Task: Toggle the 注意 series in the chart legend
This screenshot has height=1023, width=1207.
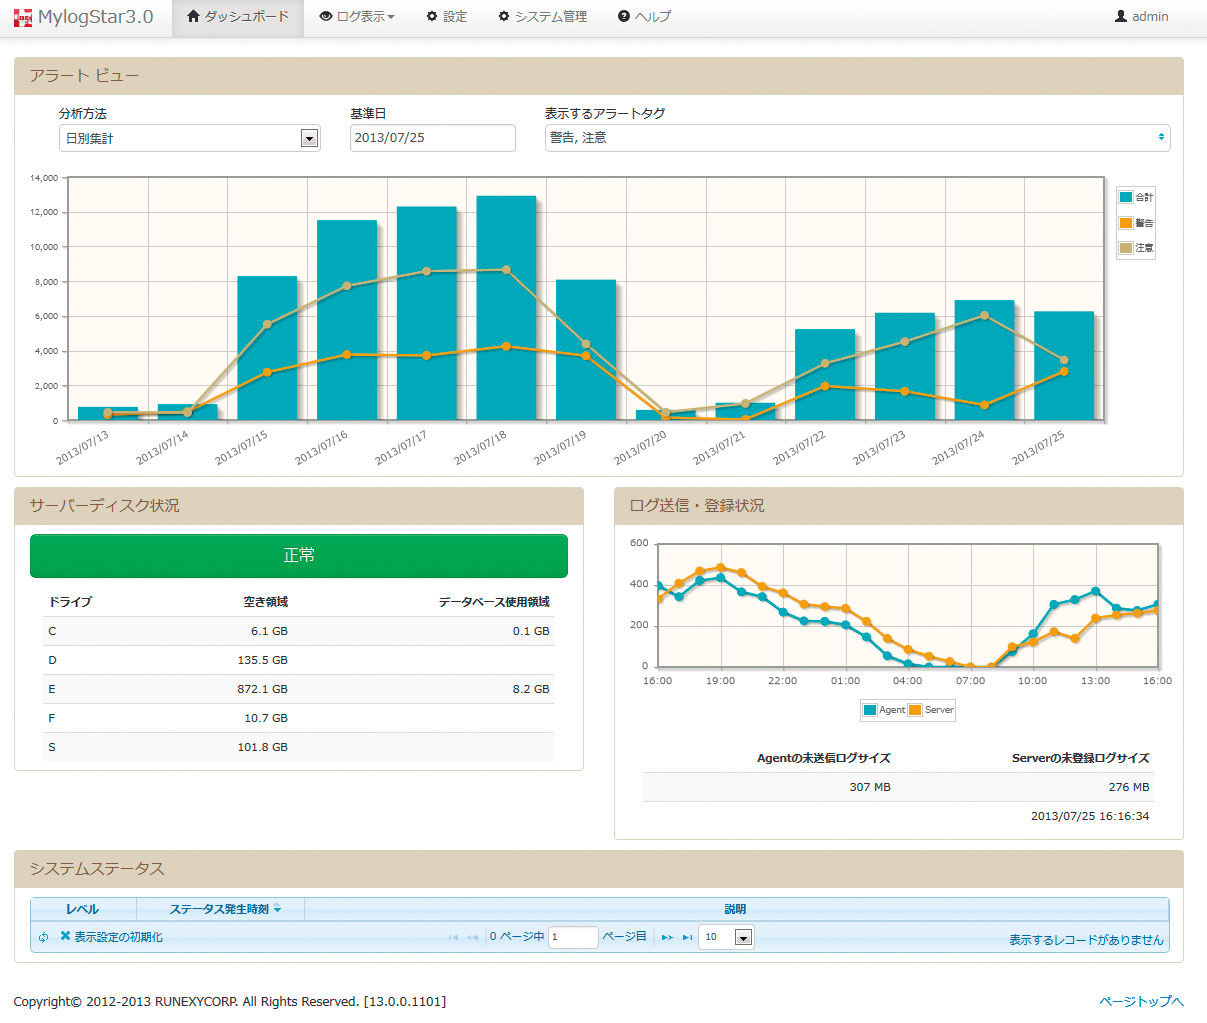Action: point(1136,248)
